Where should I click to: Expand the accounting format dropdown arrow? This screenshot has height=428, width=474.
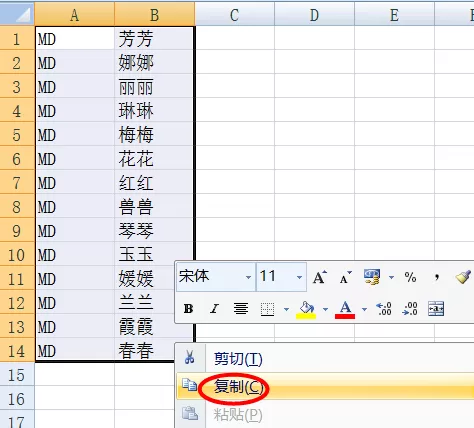(x=391, y=277)
